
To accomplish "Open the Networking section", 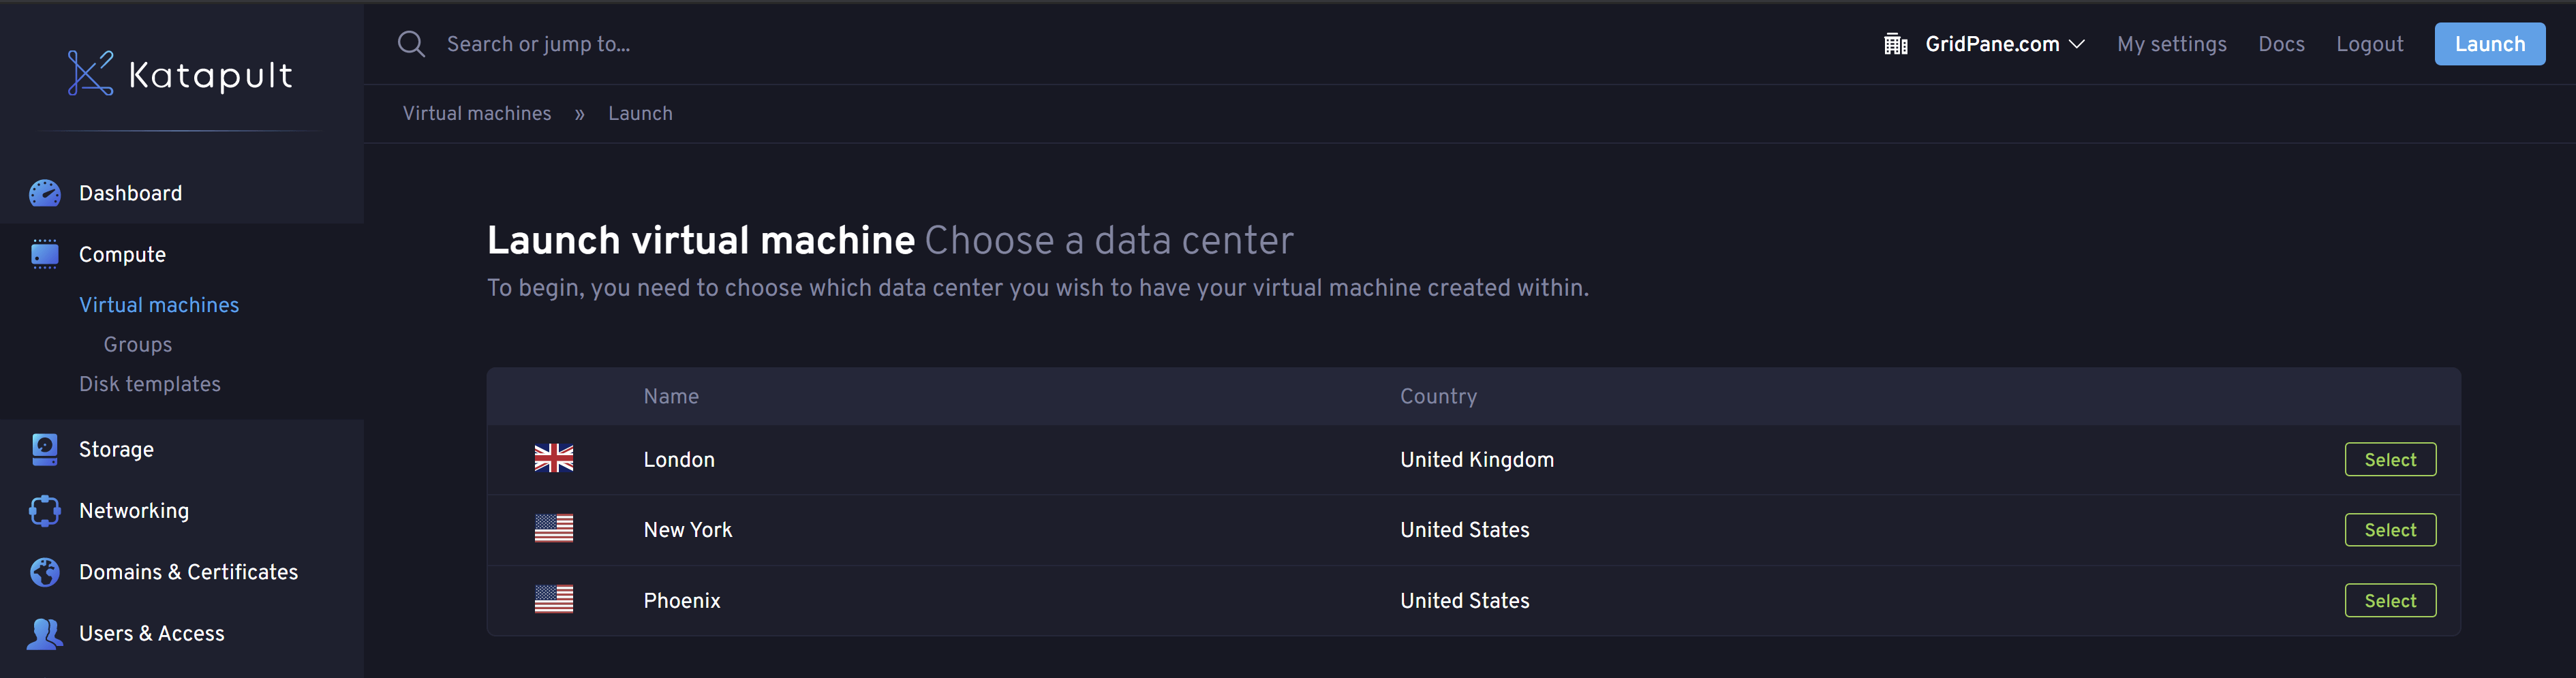I will 134,511.
